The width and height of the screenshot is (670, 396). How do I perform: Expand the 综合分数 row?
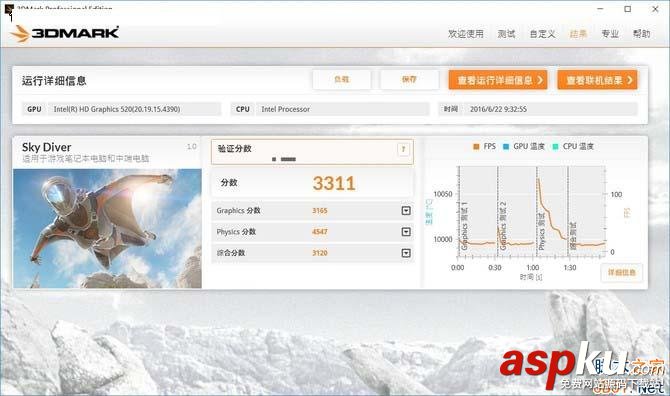(406, 253)
